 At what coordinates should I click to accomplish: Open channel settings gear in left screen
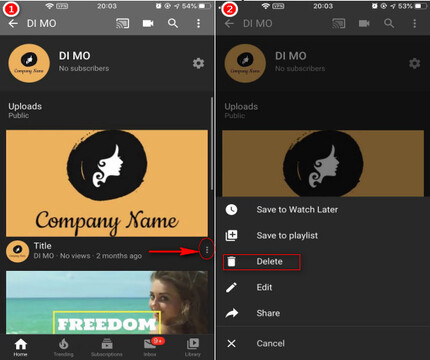198,63
